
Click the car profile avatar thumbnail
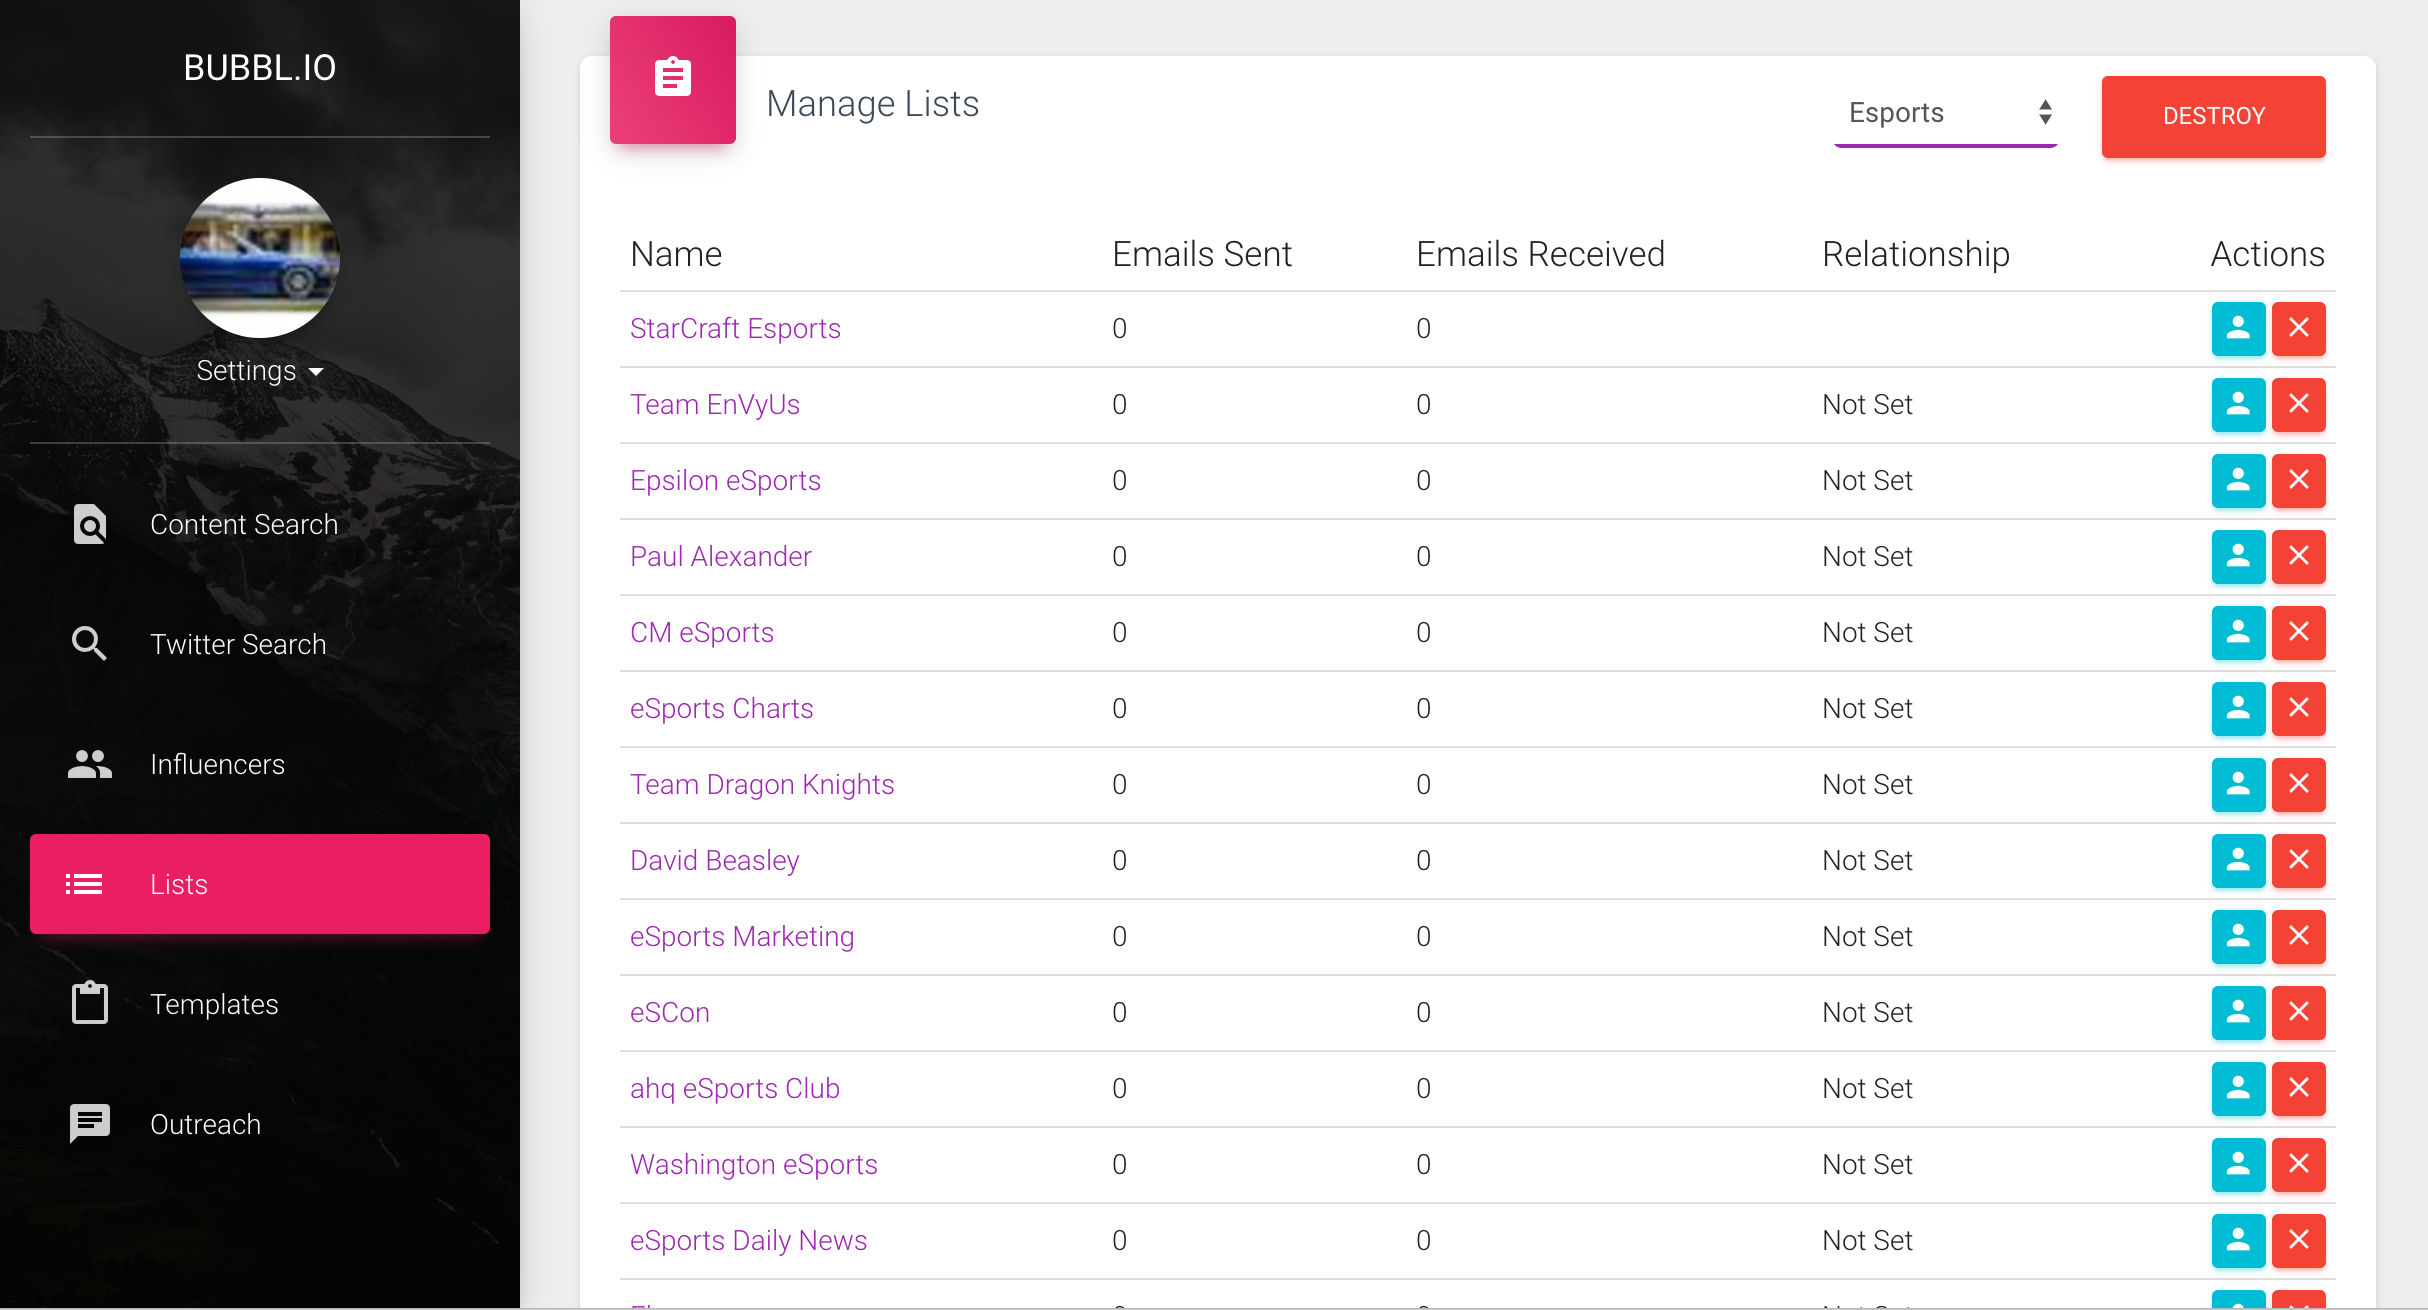(260, 257)
